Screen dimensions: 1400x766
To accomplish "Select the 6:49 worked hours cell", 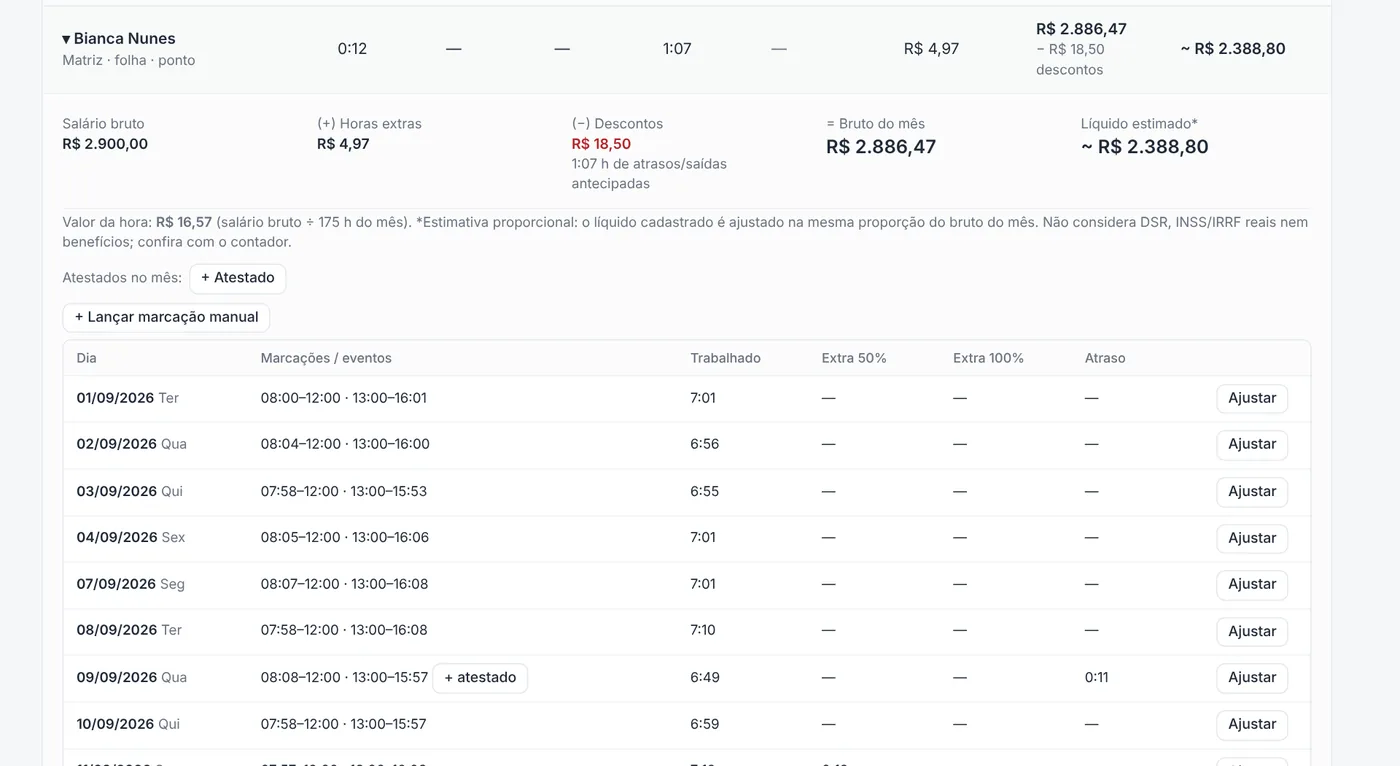I will coord(704,677).
